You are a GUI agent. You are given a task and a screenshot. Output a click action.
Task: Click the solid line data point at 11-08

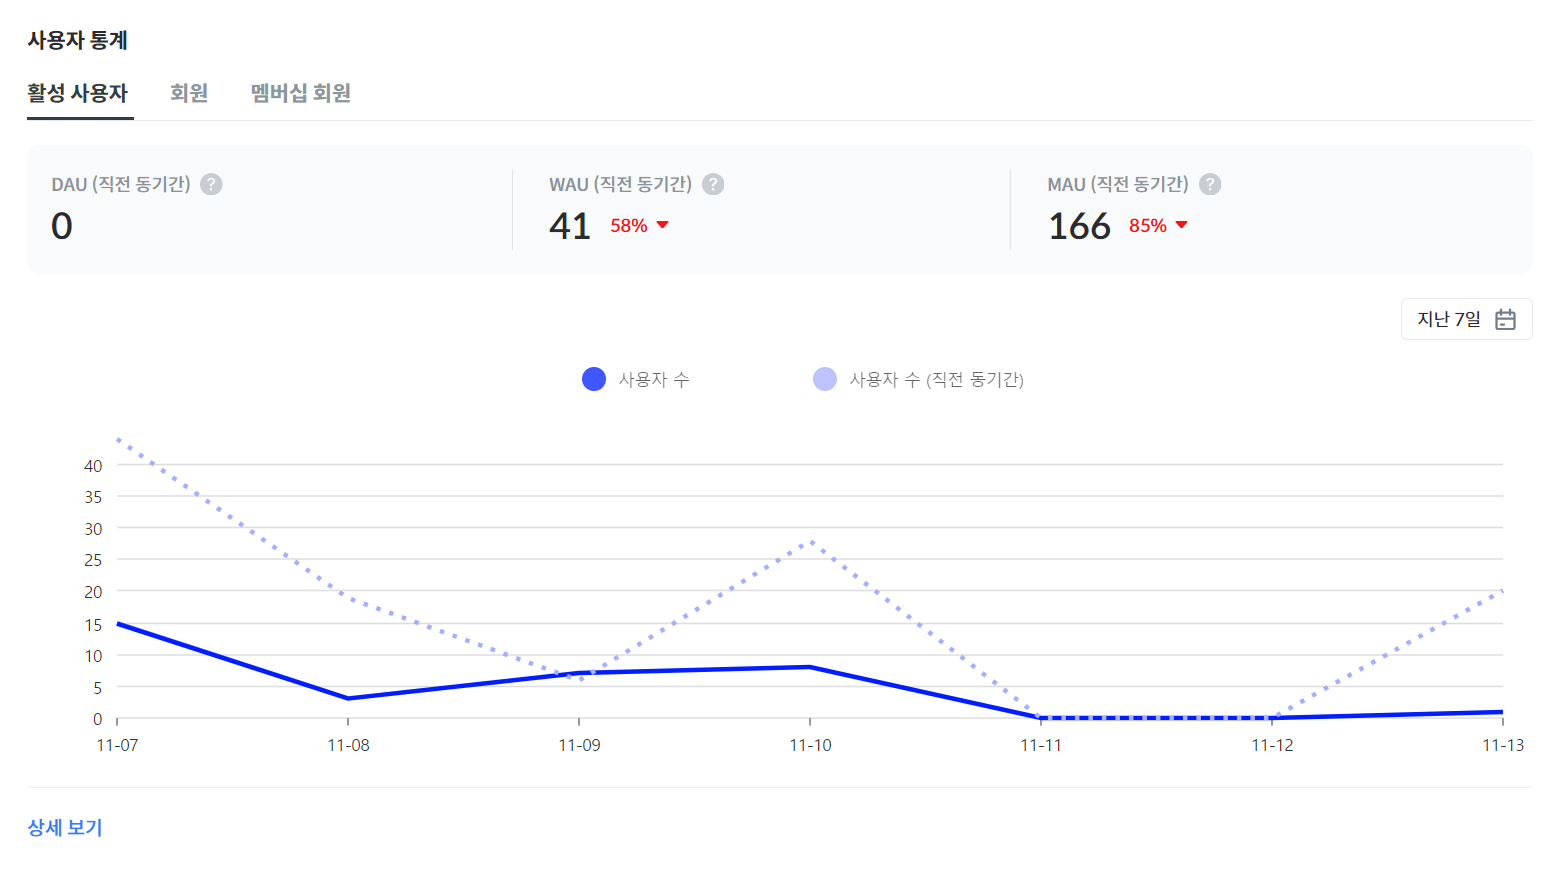point(348,698)
